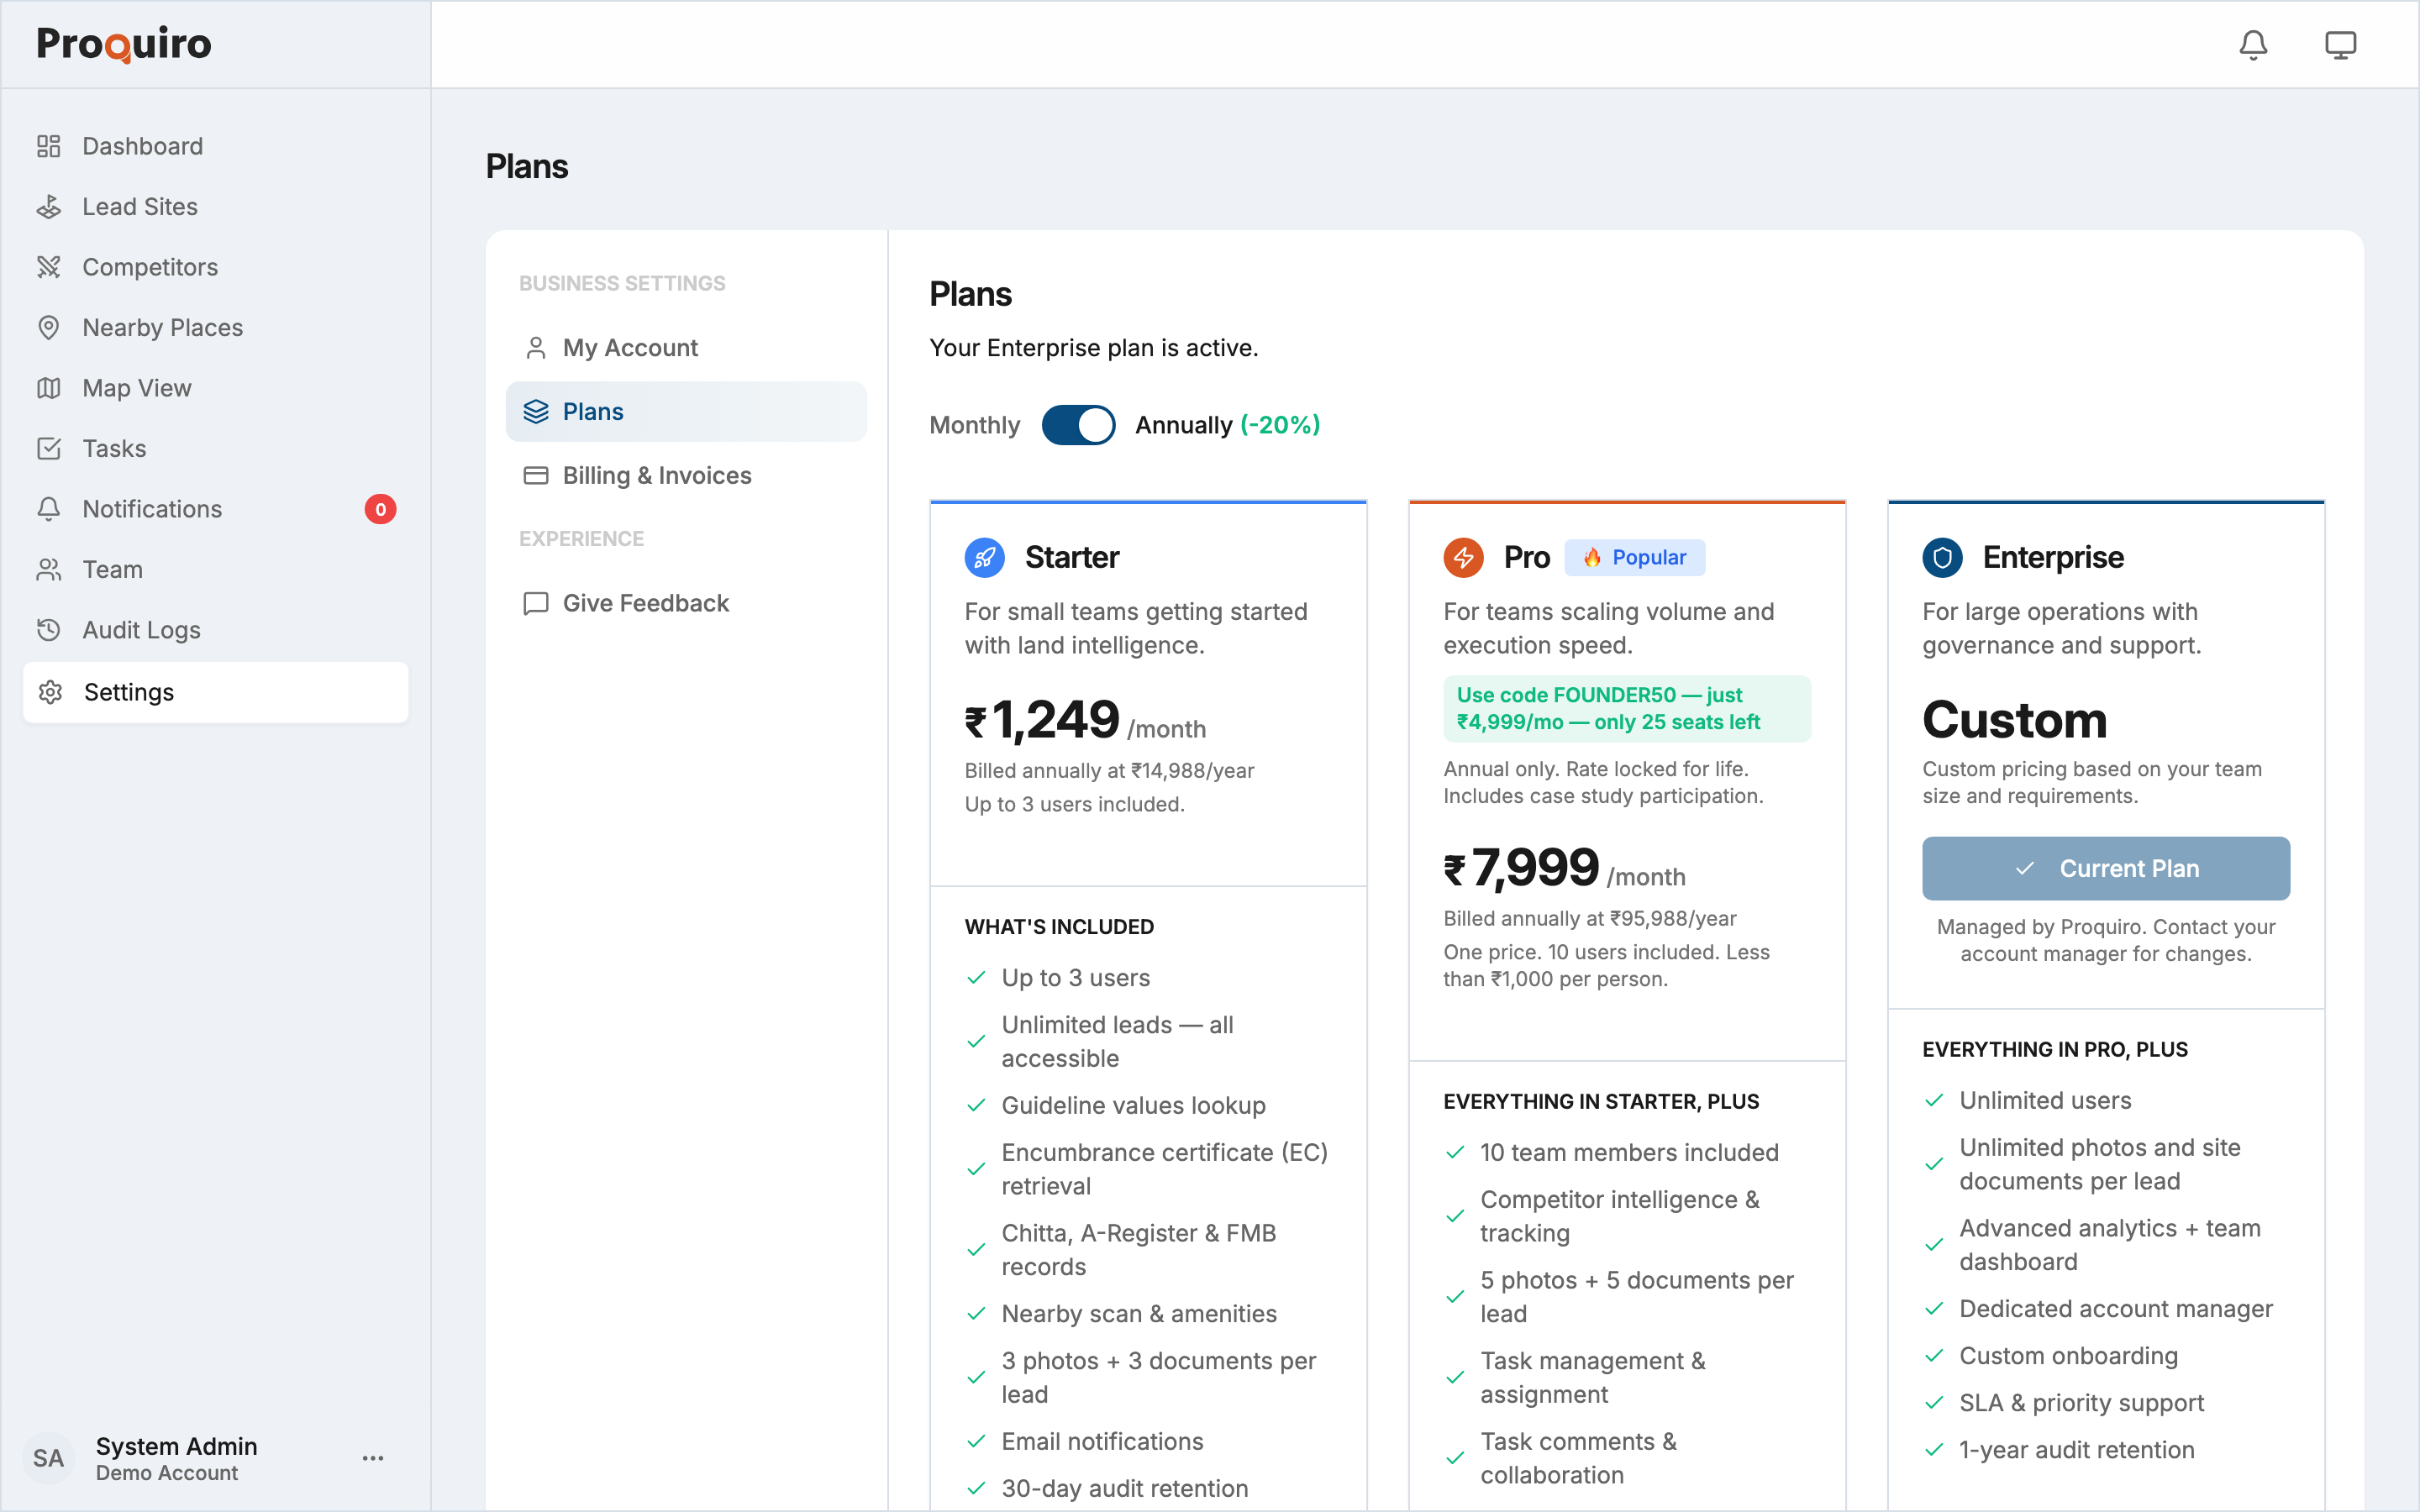Open the Team section
This screenshot has width=2420, height=1512.
pyautogui.click(x=113, y=569)
